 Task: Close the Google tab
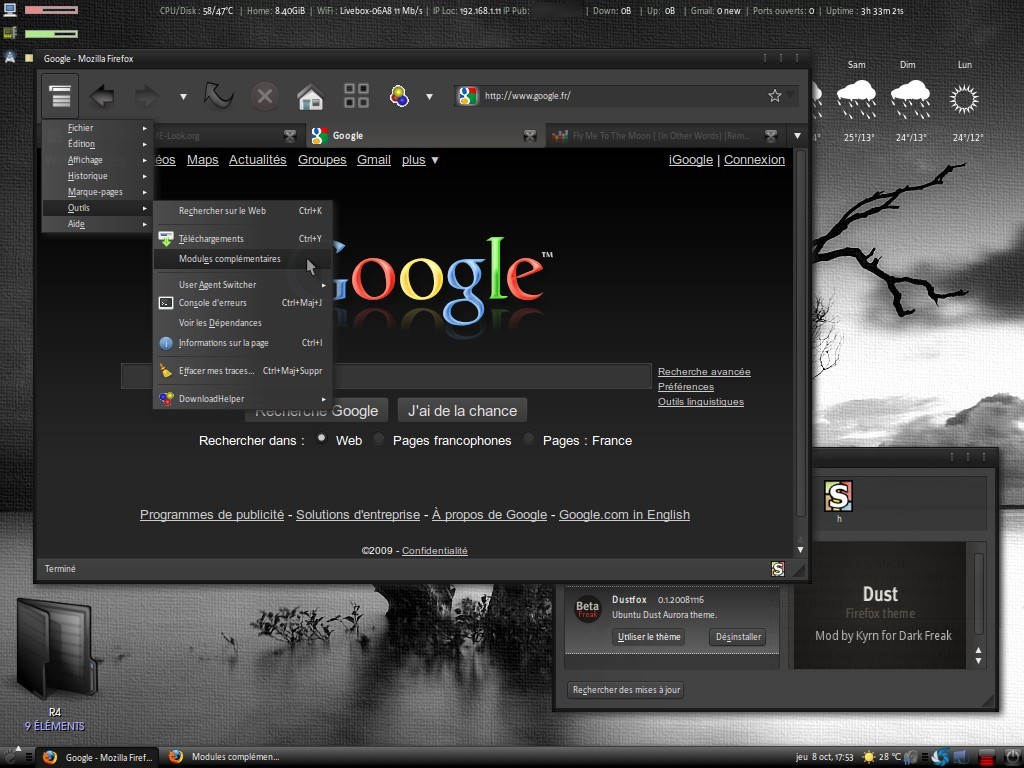(530, 136)
